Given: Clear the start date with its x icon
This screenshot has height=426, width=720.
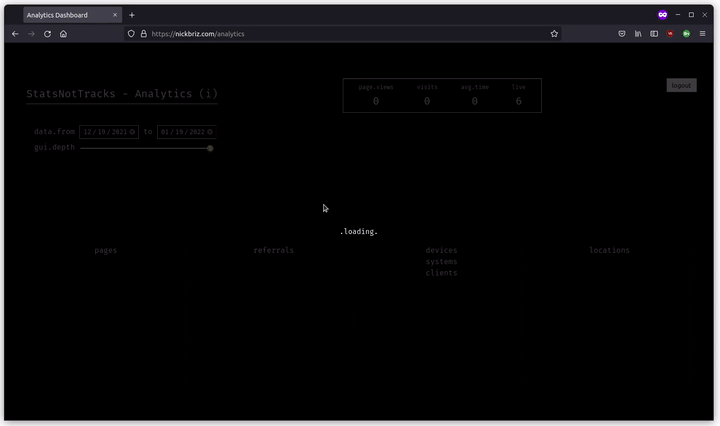Looking at the screenshot, I should [132, 132].
